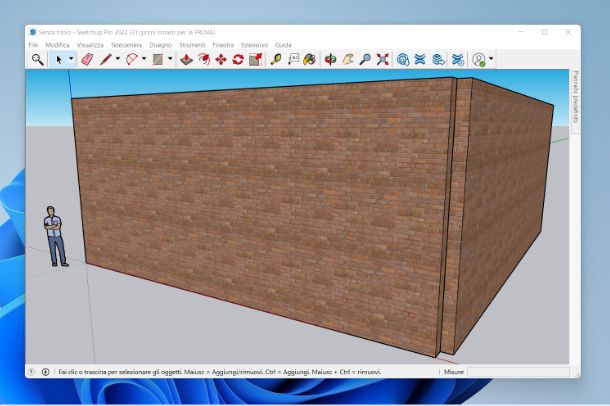Choose the Line pencil tool
Screen dimensions: 610x406
pos(105,60)
